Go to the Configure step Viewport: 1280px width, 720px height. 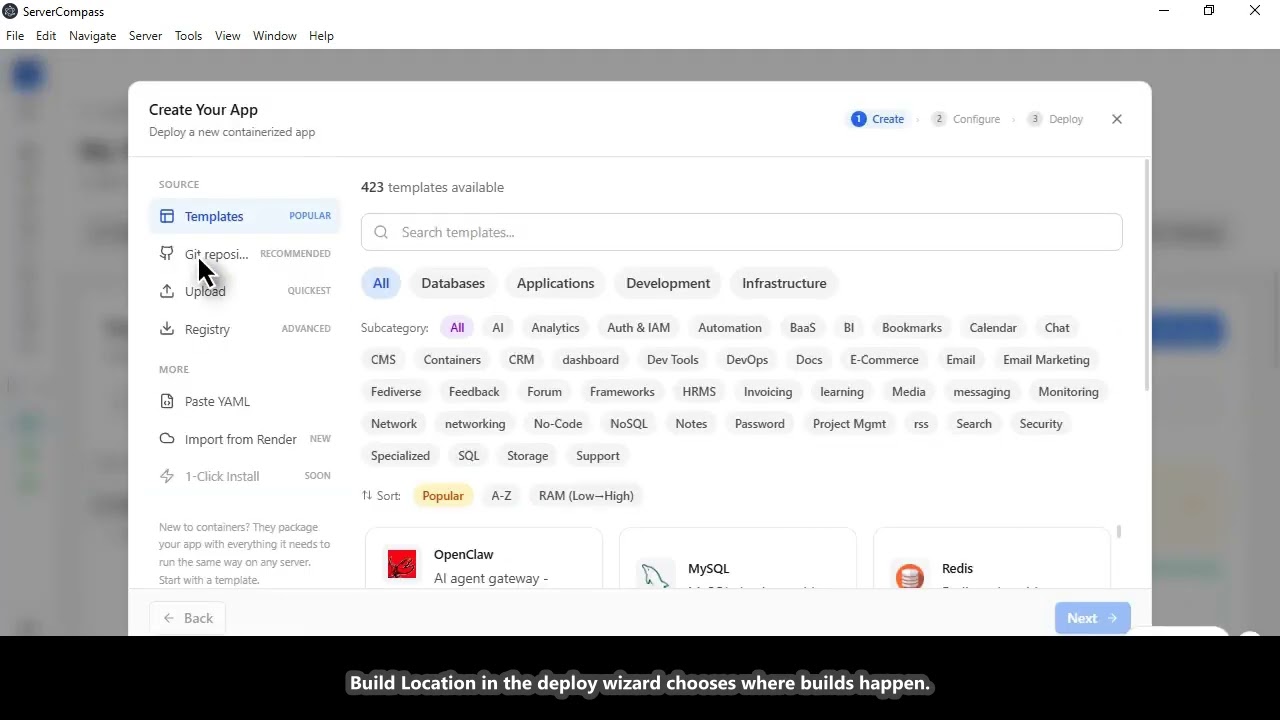point(965,119)
